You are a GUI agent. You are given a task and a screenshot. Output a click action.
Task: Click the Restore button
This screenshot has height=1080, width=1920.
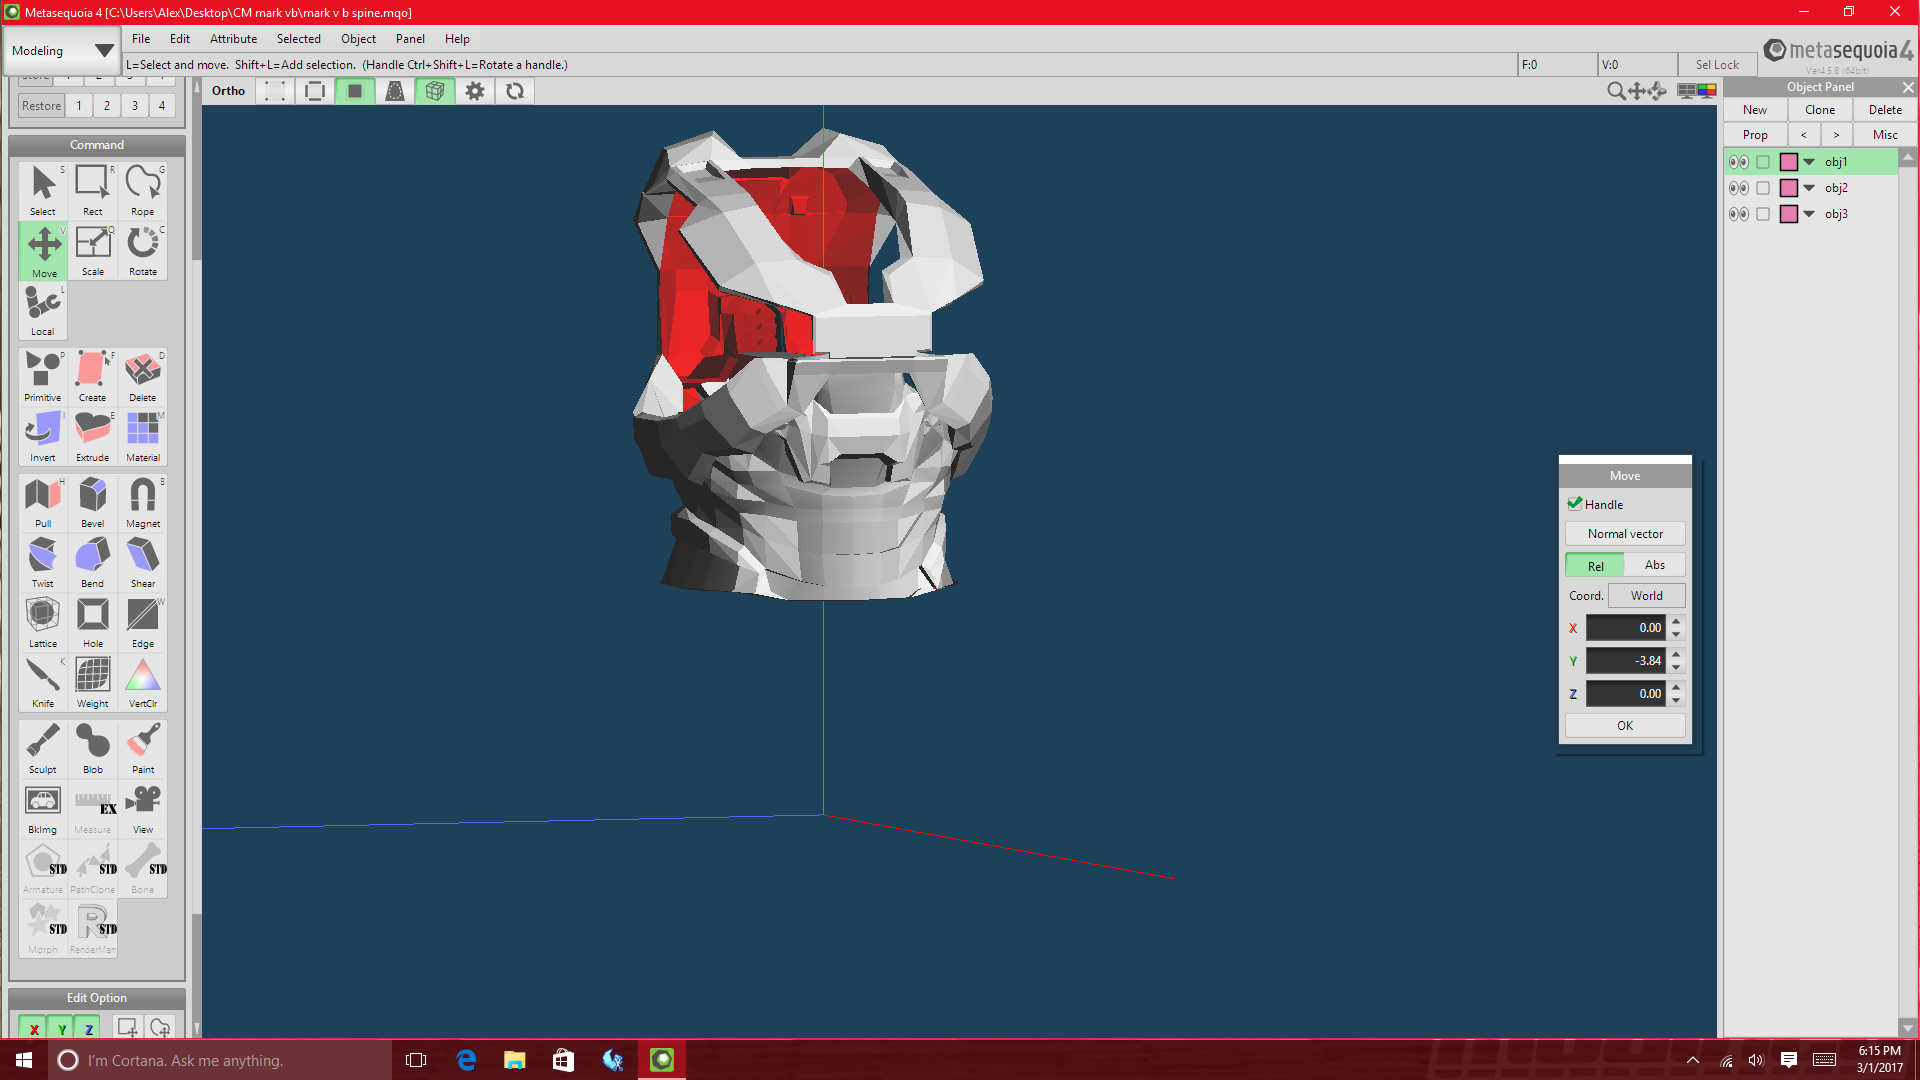[42, 106]
